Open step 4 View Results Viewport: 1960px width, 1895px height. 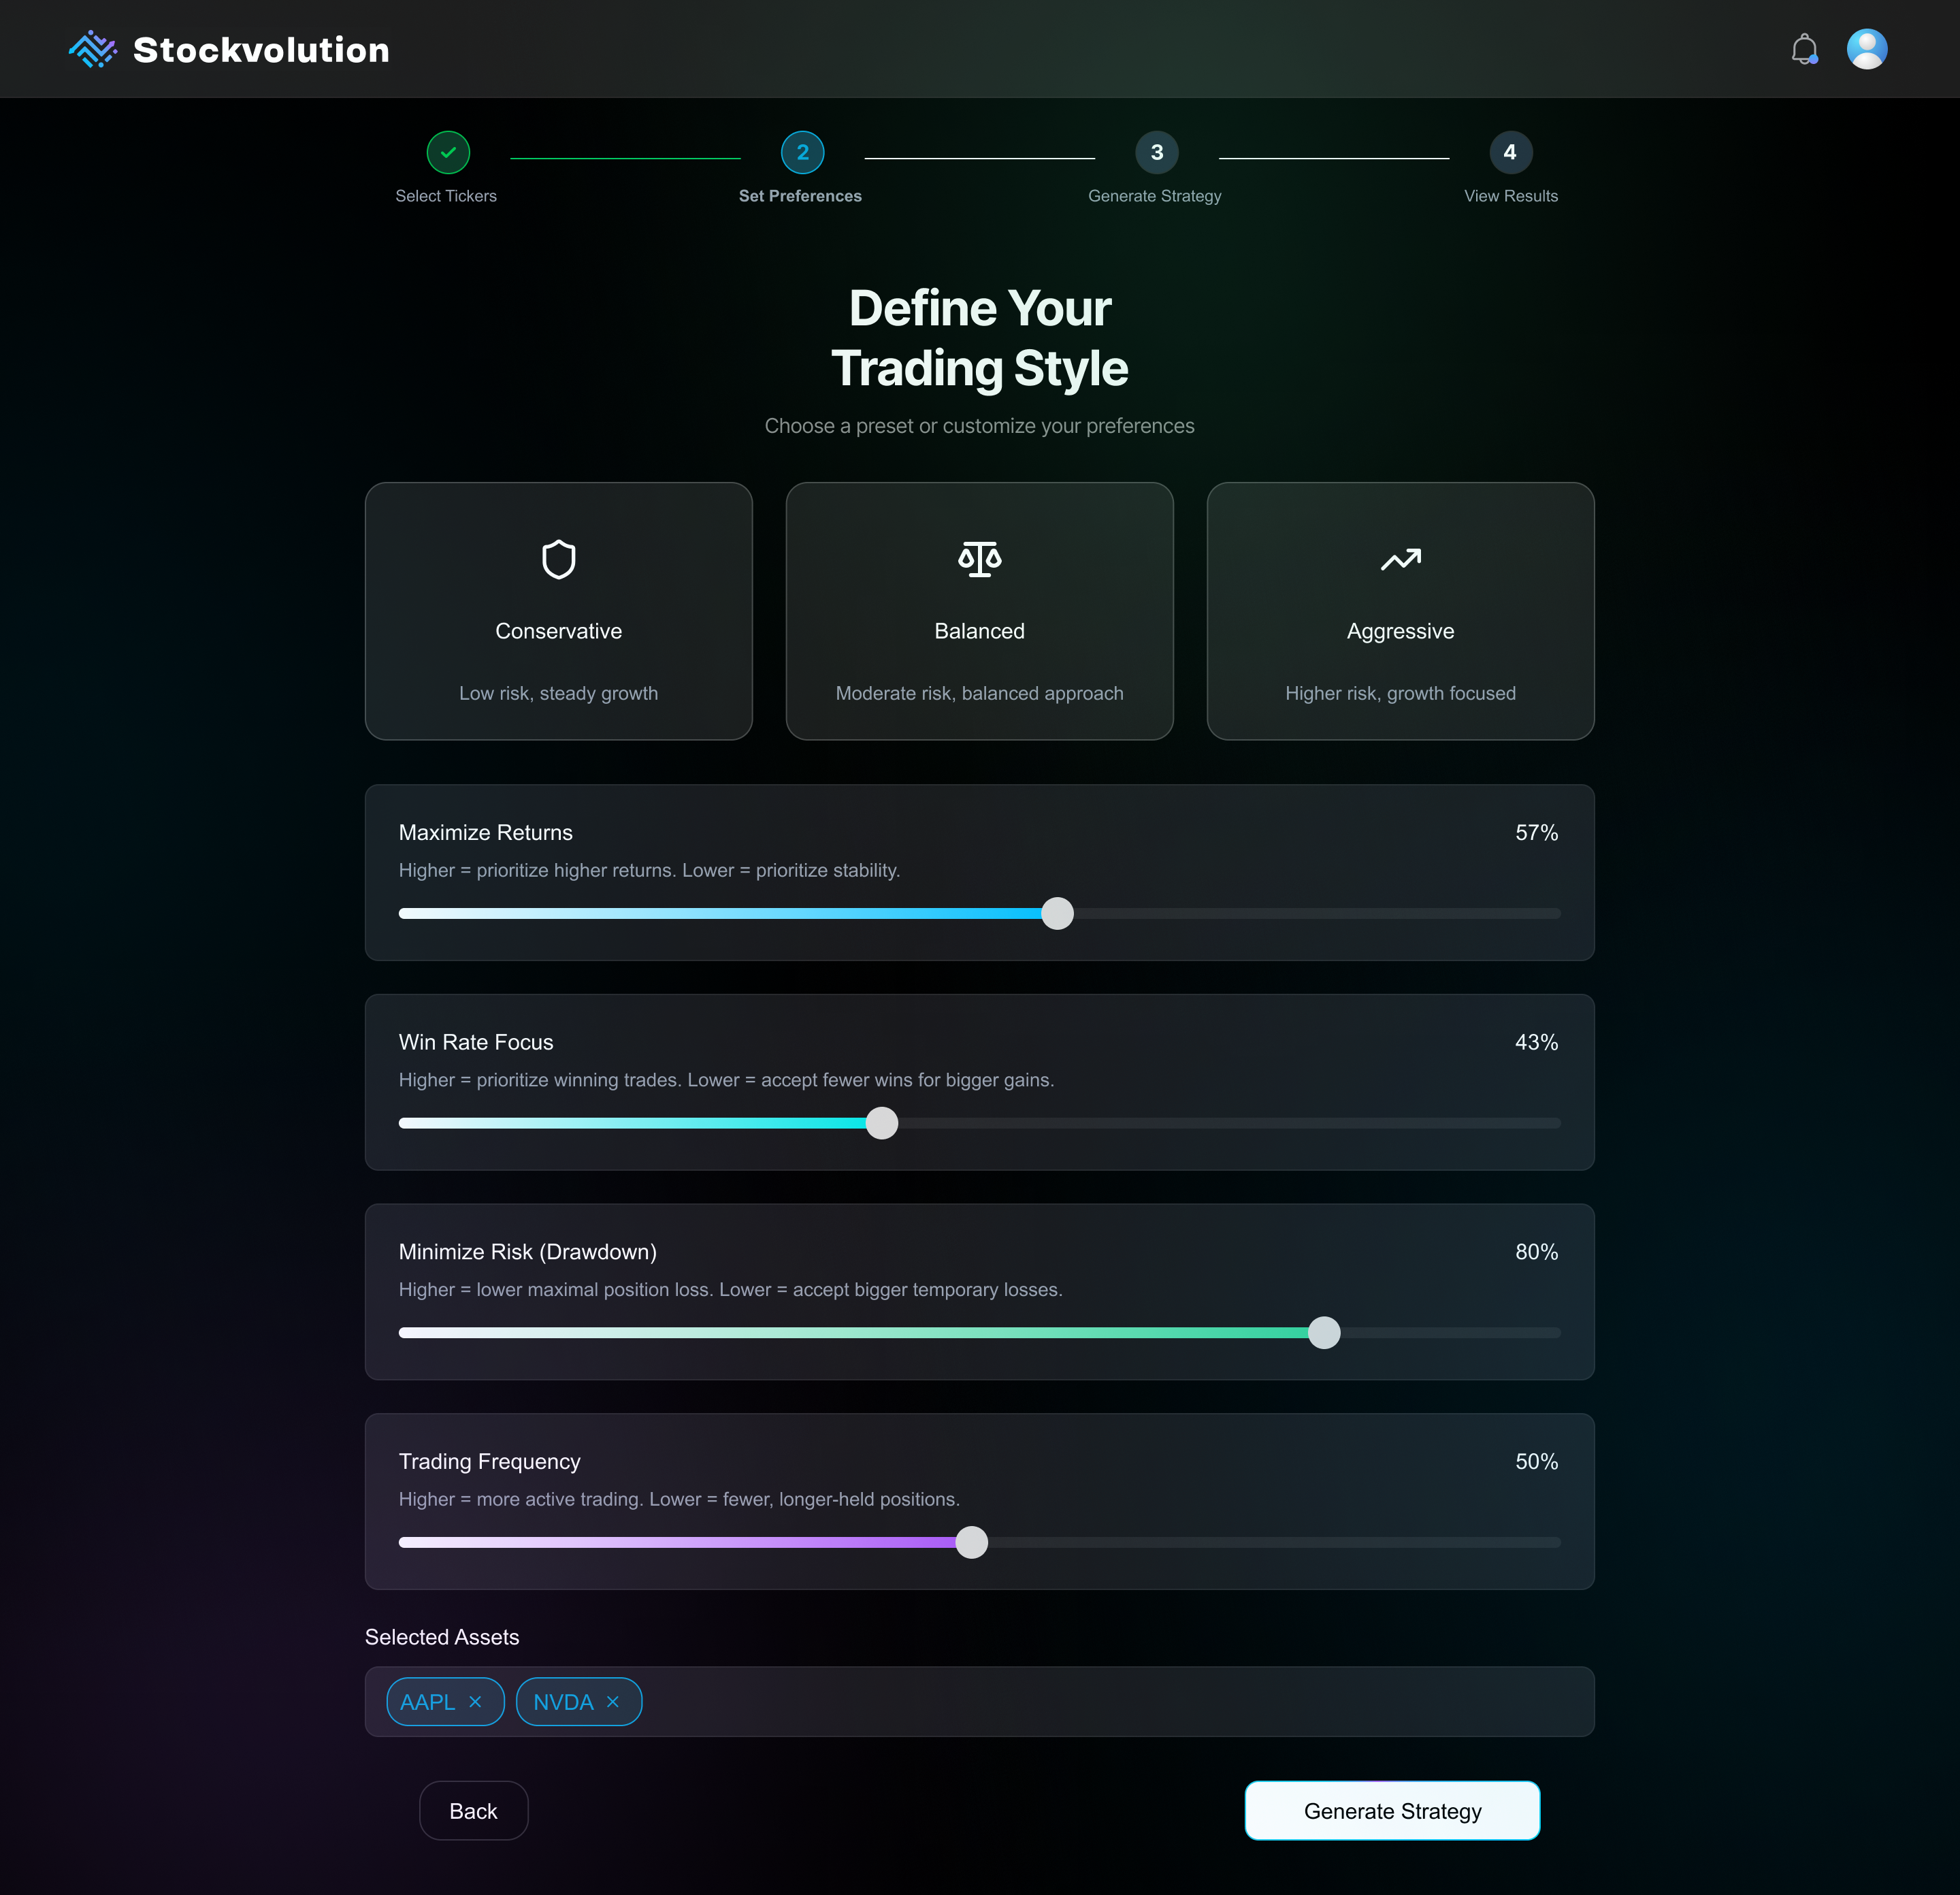pos(1510,153)
